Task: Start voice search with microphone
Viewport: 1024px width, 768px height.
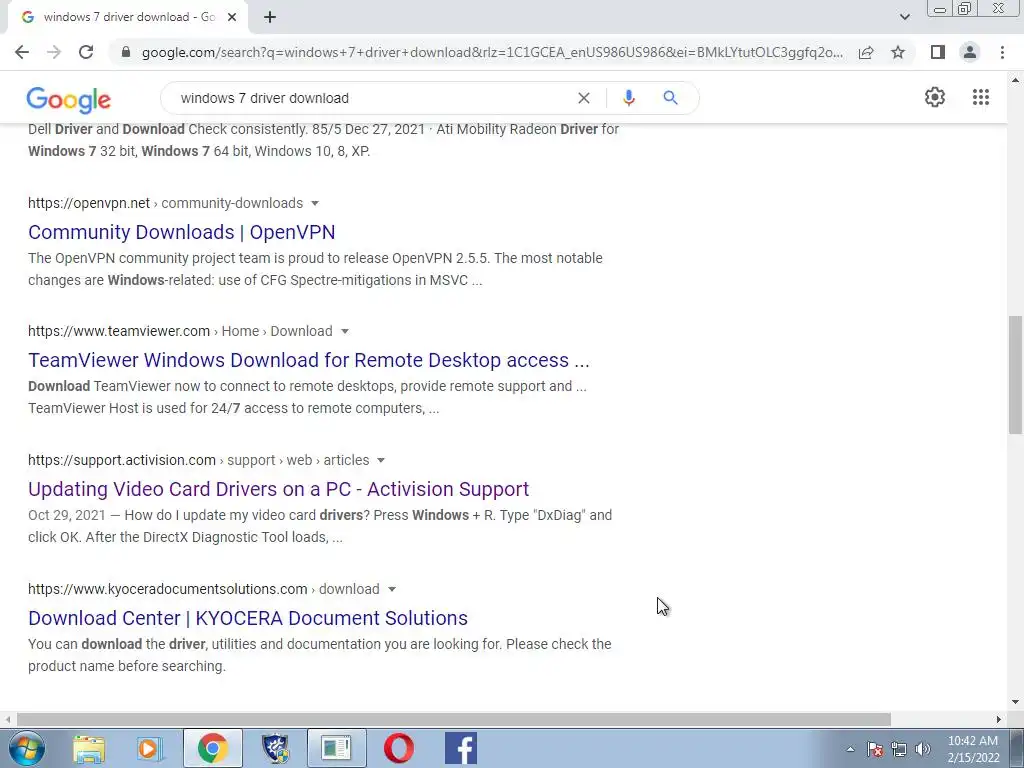Action: tap(628, 98)
